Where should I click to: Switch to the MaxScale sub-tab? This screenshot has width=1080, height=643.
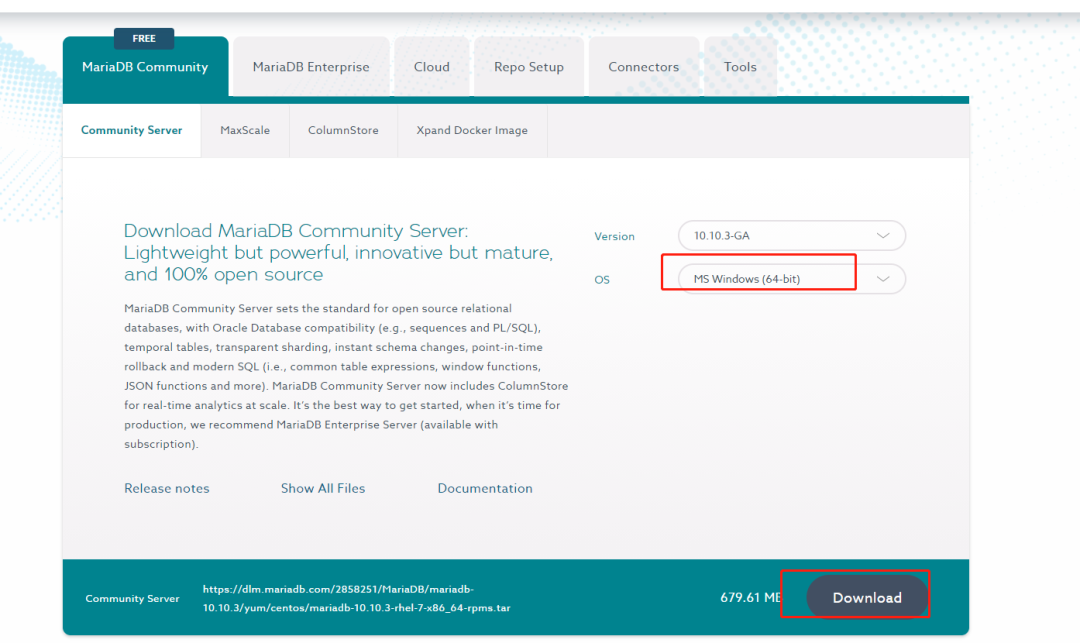(245, 130)
